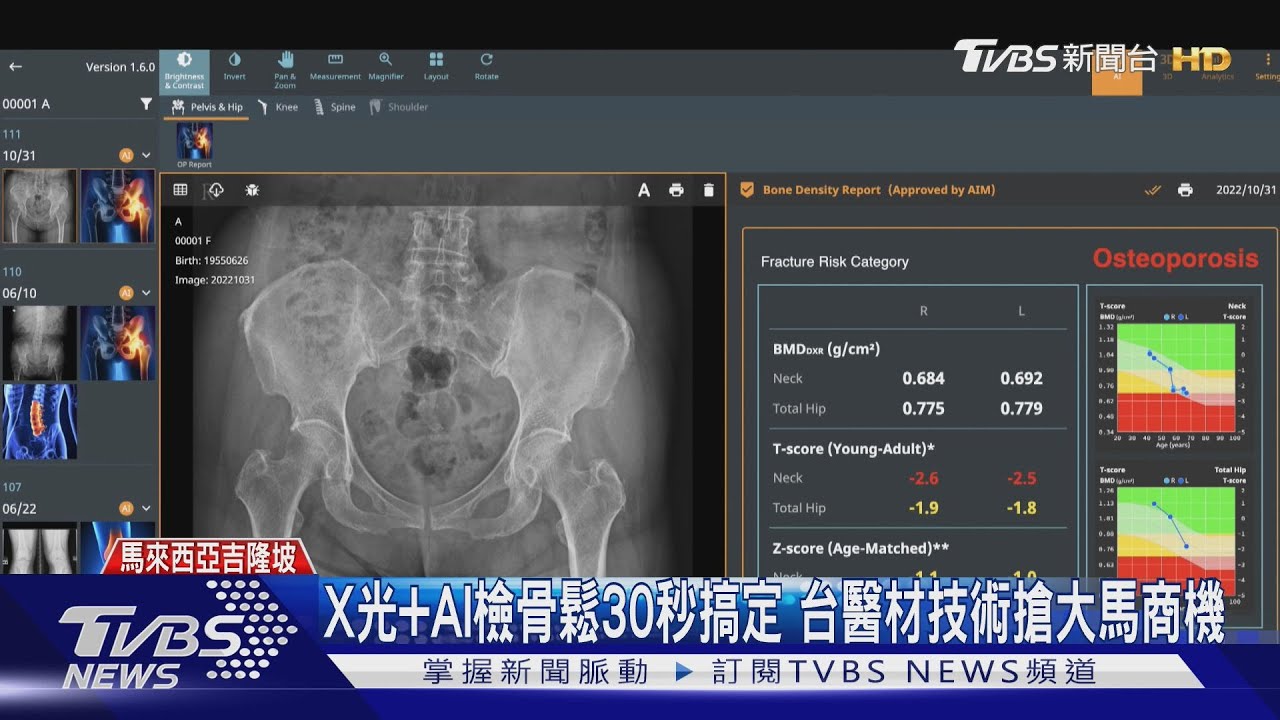Image resolution: width=1280 pixels, height=720 pixels.
Task: Click the Bone Density Report approved shield icon
Action: click(746, 189)
